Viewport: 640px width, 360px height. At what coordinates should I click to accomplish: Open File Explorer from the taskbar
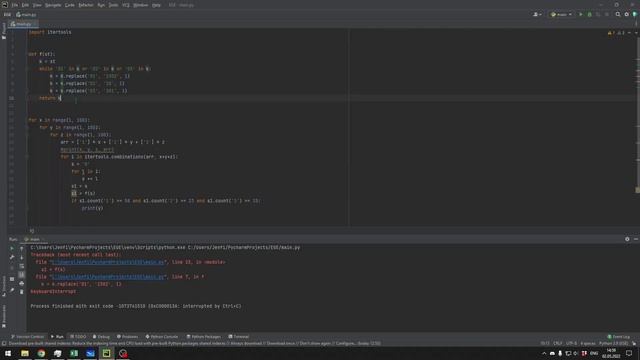[25, 353]
